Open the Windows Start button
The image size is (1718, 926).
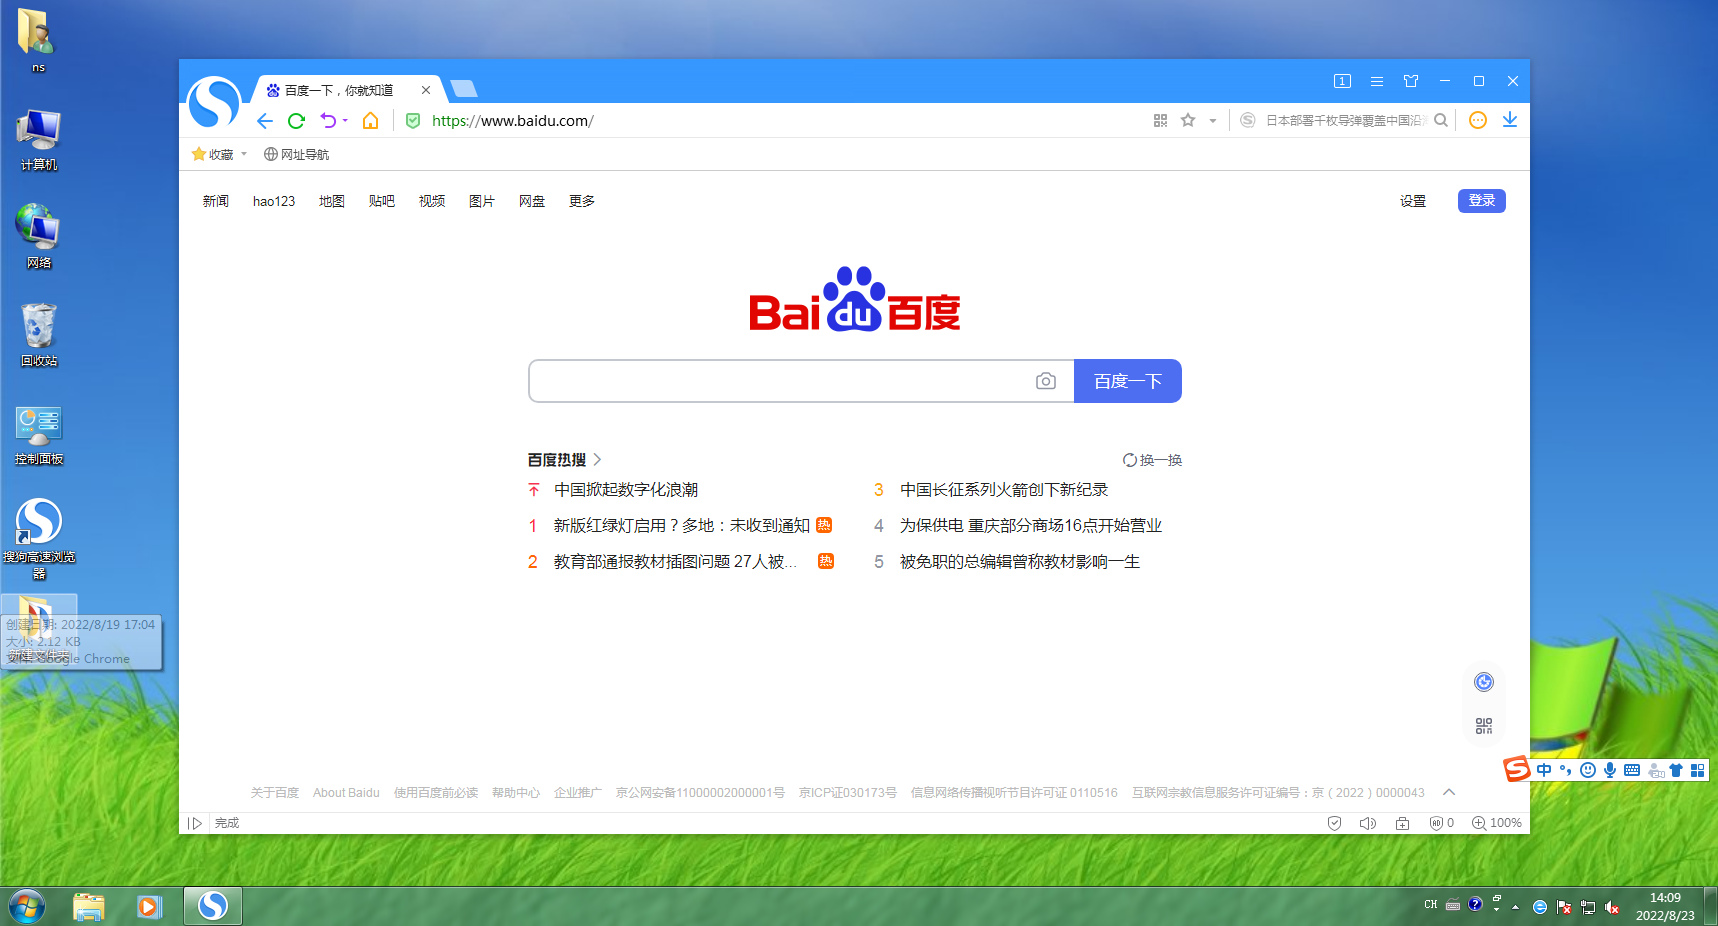tap(26, 907)
